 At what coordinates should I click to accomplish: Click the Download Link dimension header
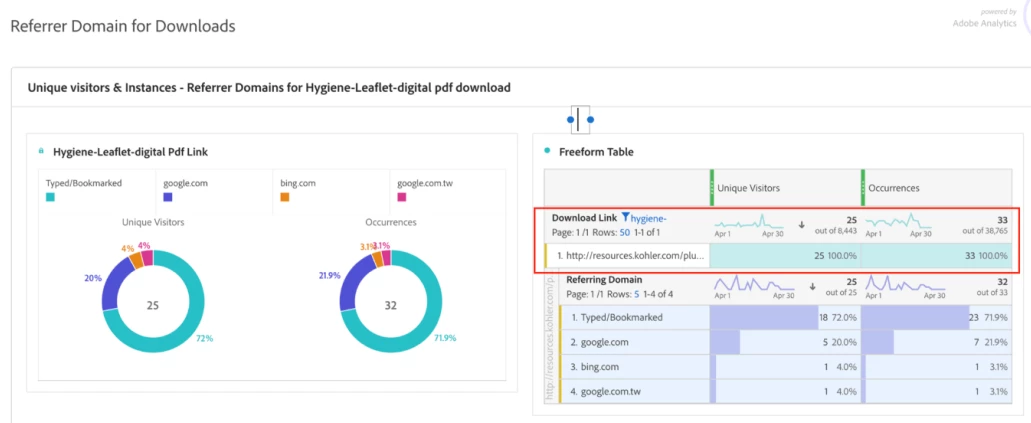pos(585,217)
